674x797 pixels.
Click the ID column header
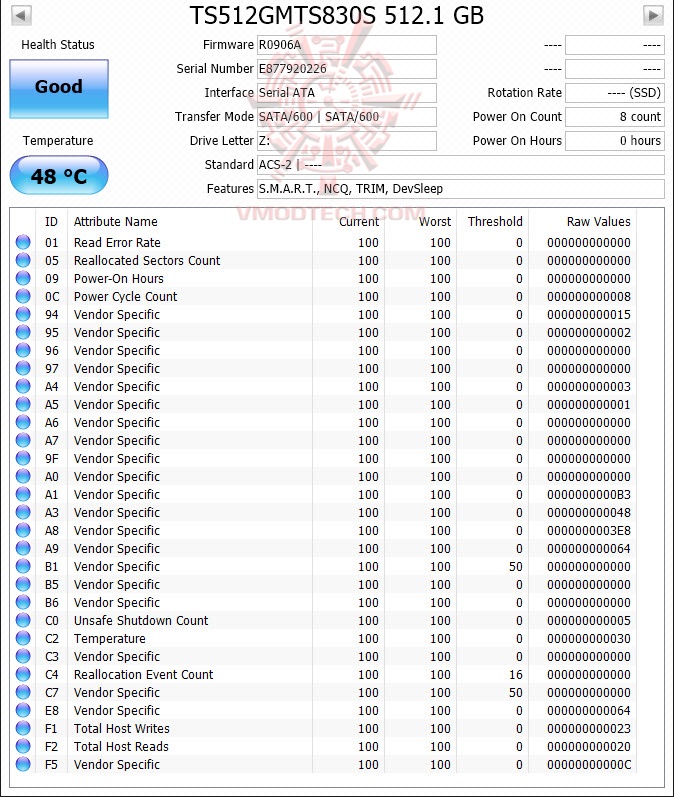[51, 222]
